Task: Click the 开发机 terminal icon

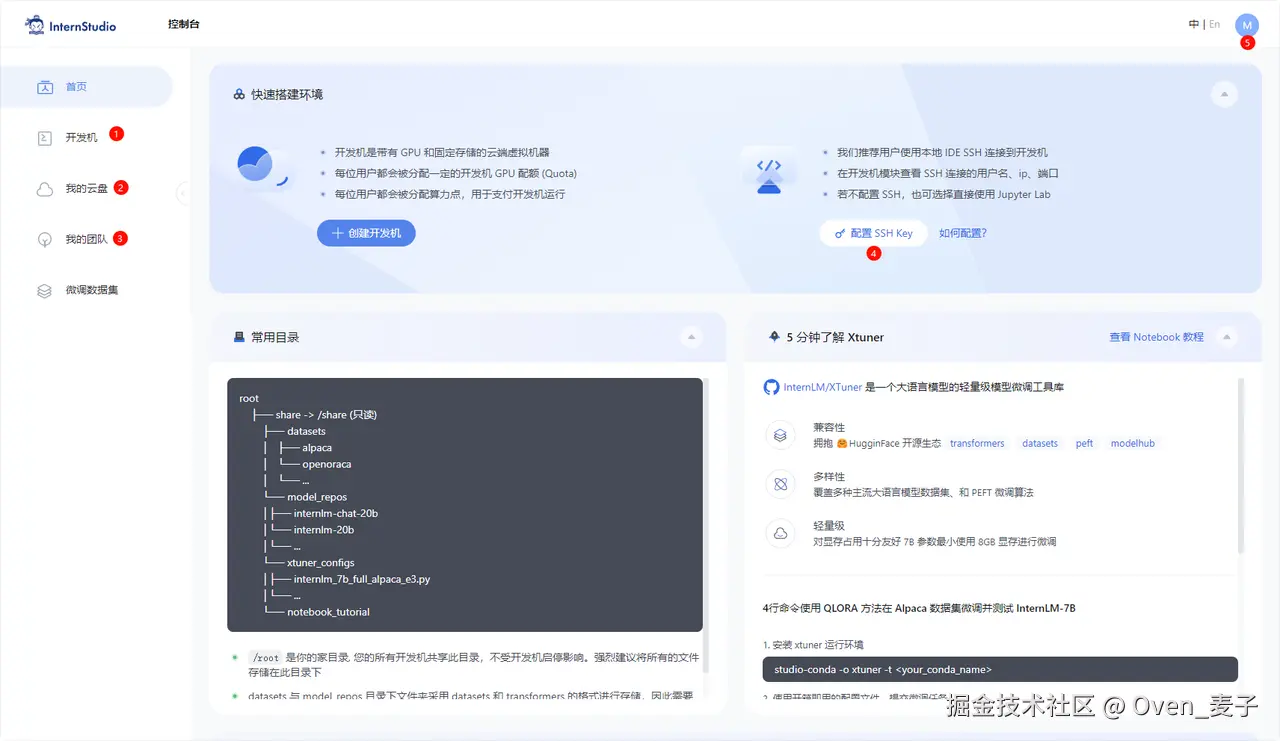Action: [45, 138]
